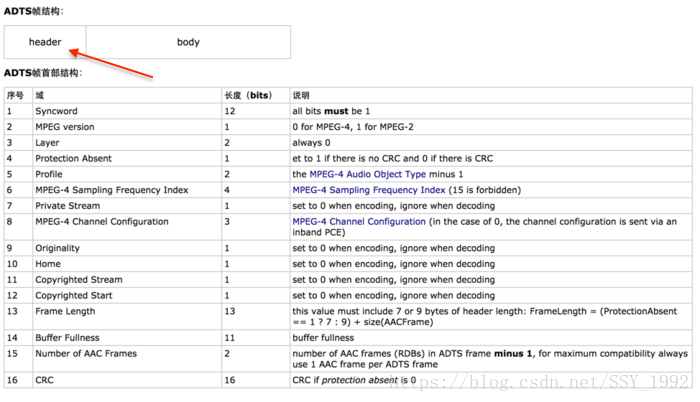Screen dimensions: 700x402
Task: Click the Frame Length bits value '13'
Action: (x=229, y=311)
